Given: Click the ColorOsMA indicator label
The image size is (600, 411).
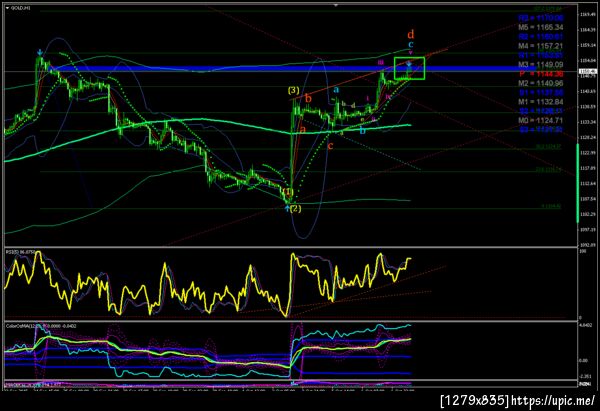Looking at the screenshot, I should tap(41, 326).
